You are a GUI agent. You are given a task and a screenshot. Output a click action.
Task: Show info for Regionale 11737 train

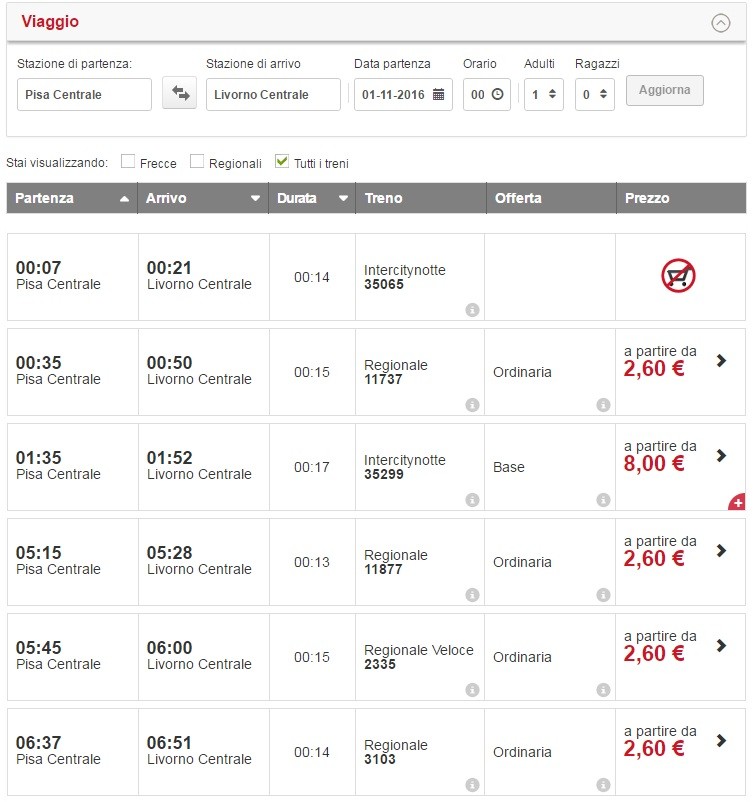(x=472, y=405)
